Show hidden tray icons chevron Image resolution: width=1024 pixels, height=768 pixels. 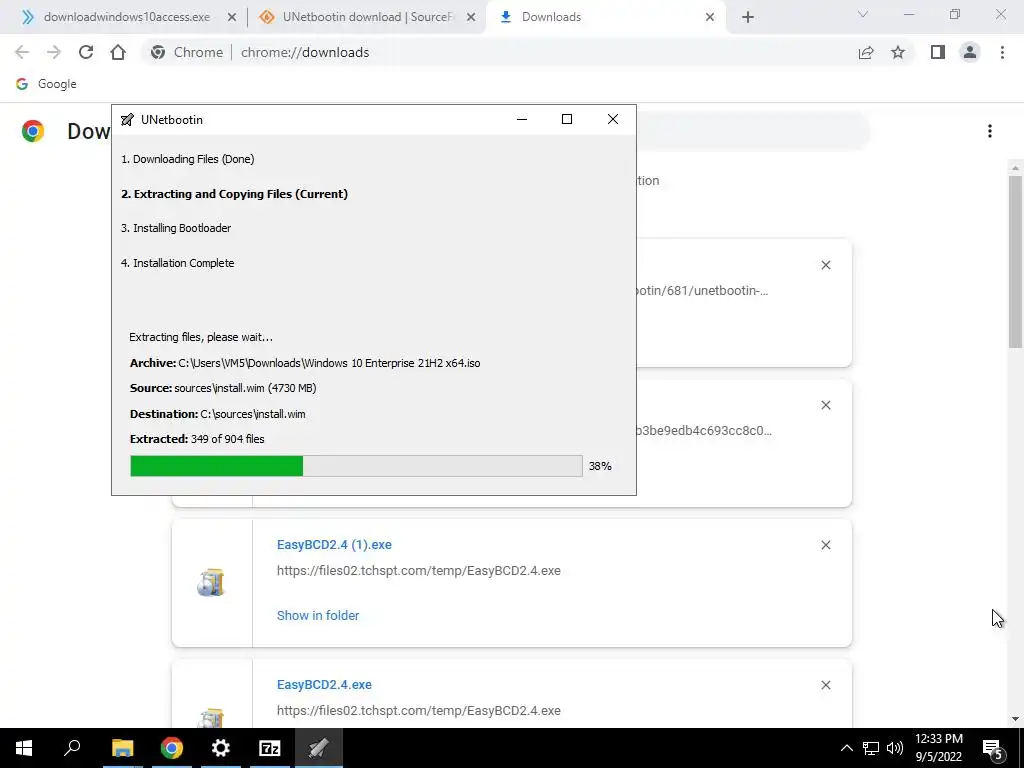pyautogui.click(x=846, y=748)
